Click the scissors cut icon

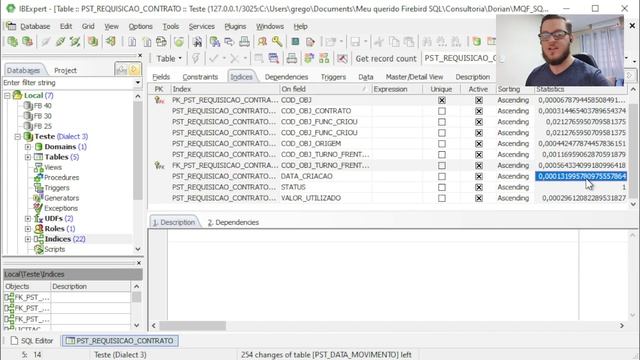point(379,41)
